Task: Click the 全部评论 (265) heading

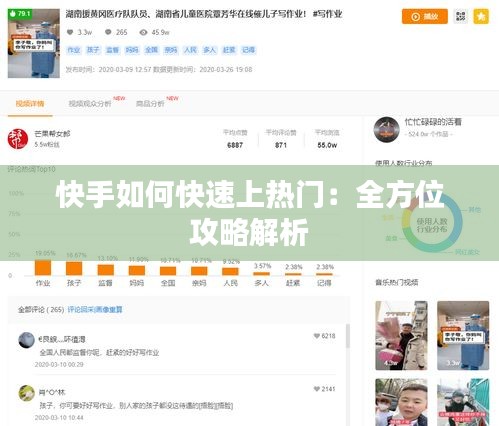Action: (41, 310)
